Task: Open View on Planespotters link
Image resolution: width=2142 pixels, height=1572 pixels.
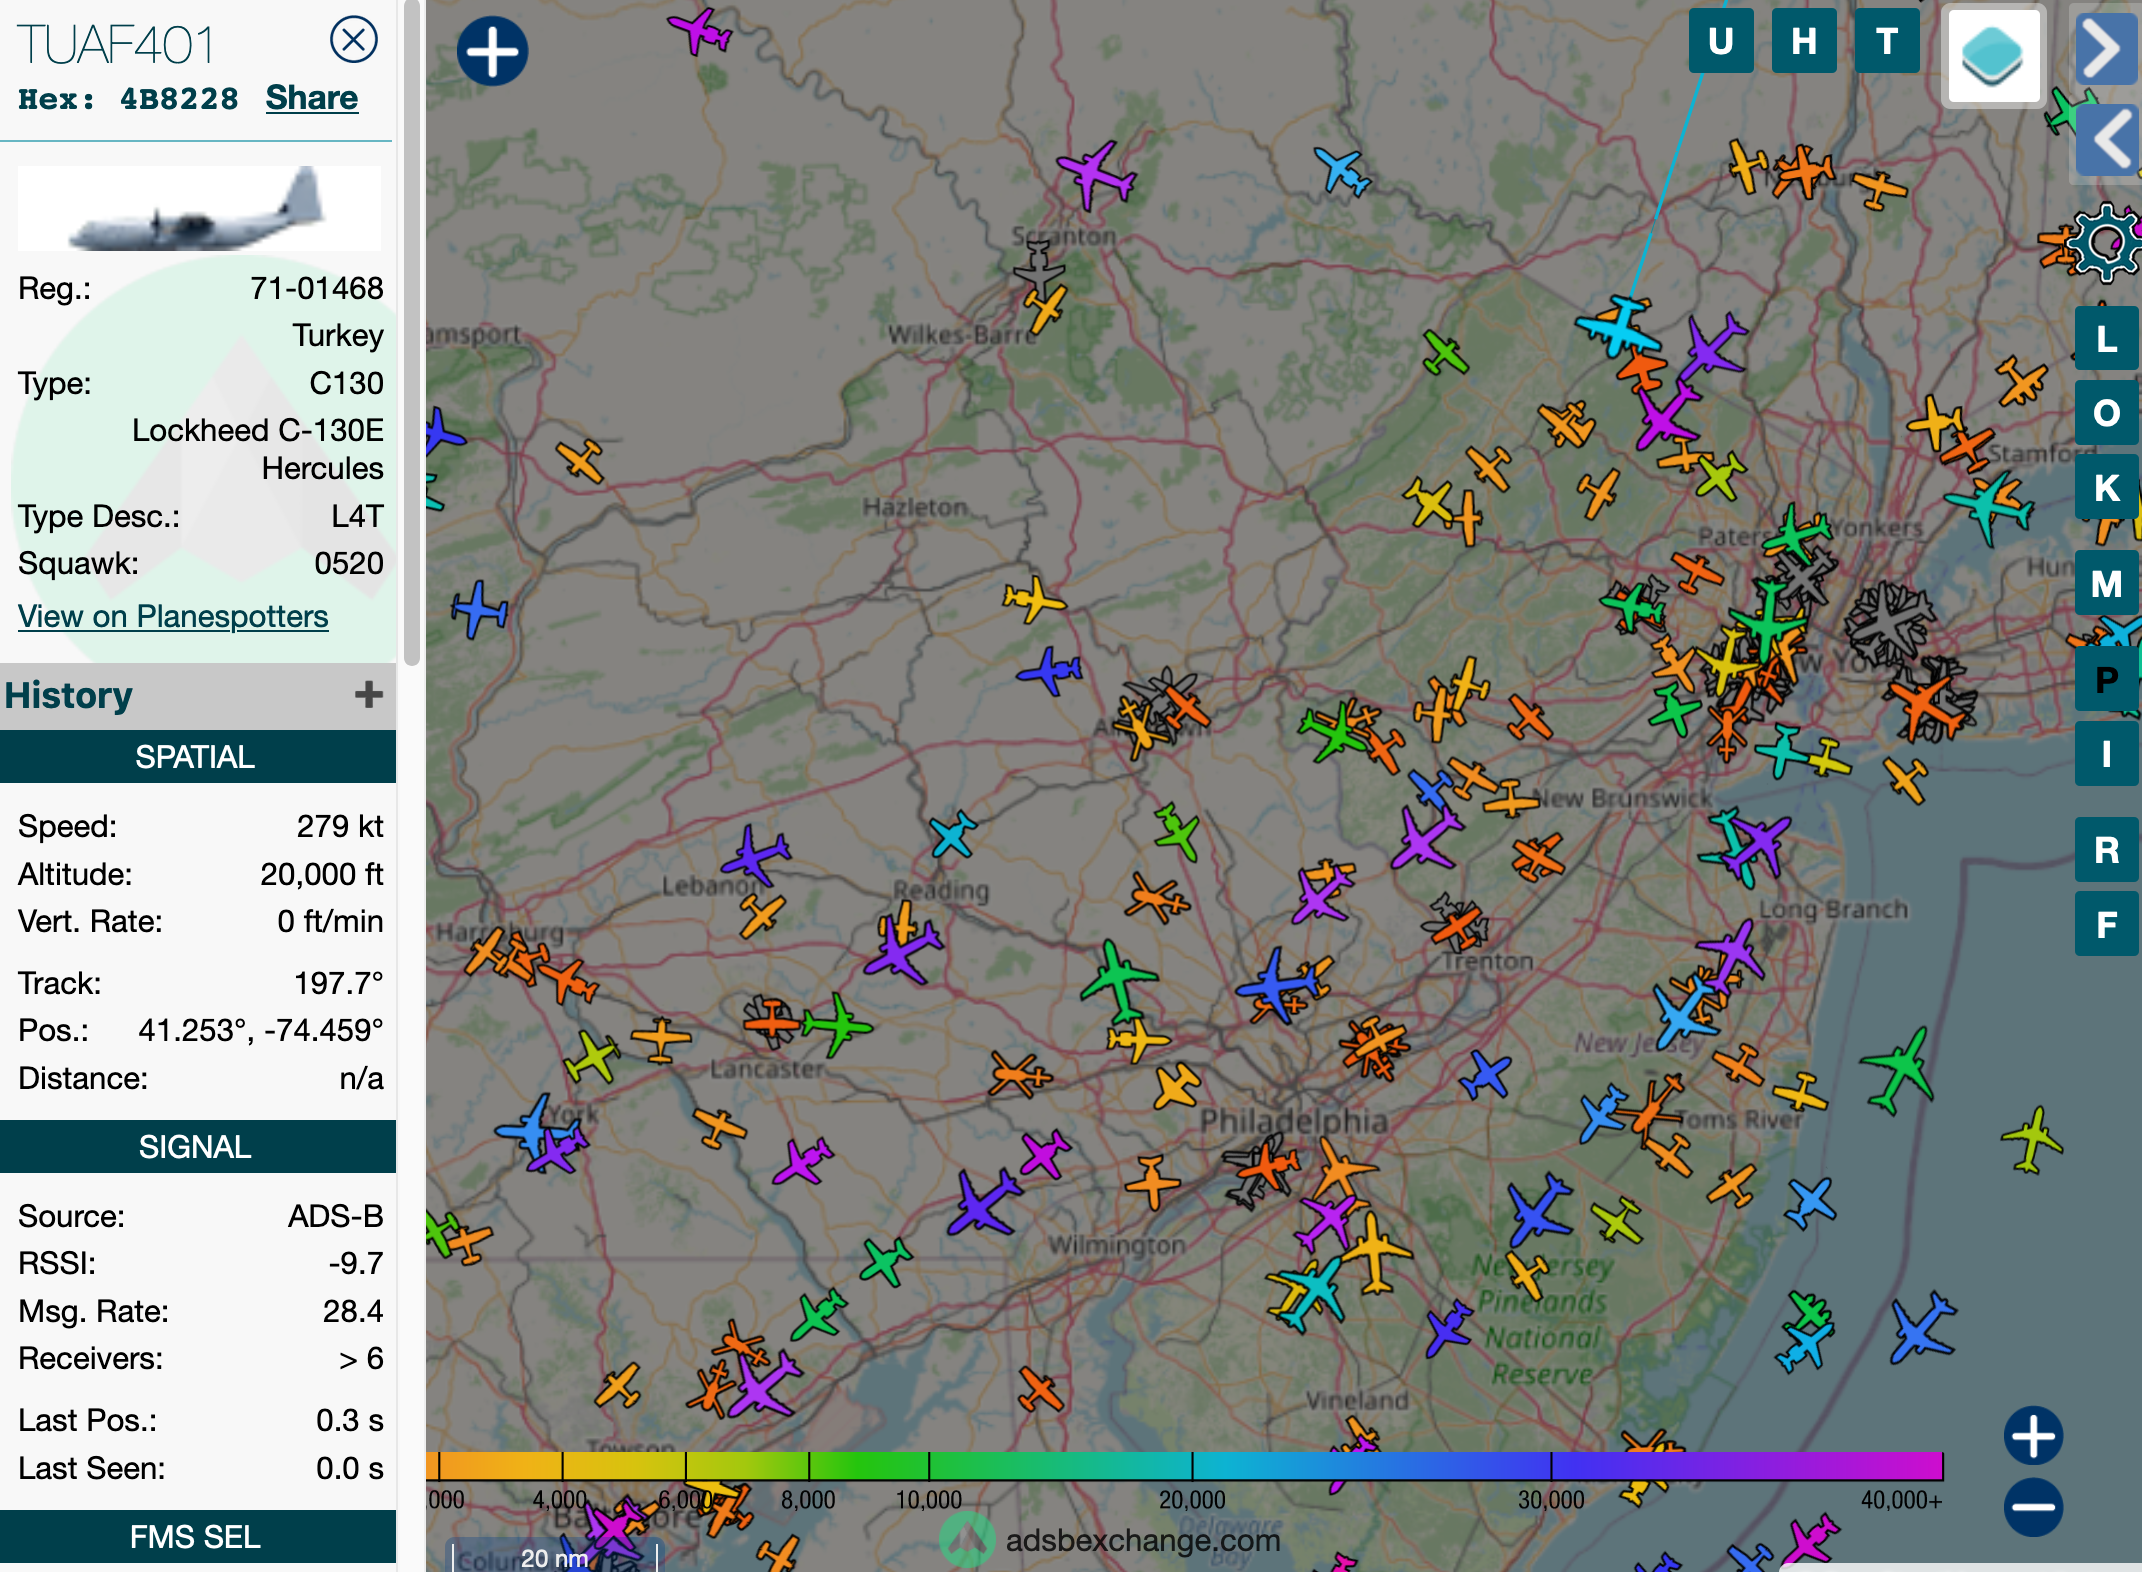Action: (173, 616)
